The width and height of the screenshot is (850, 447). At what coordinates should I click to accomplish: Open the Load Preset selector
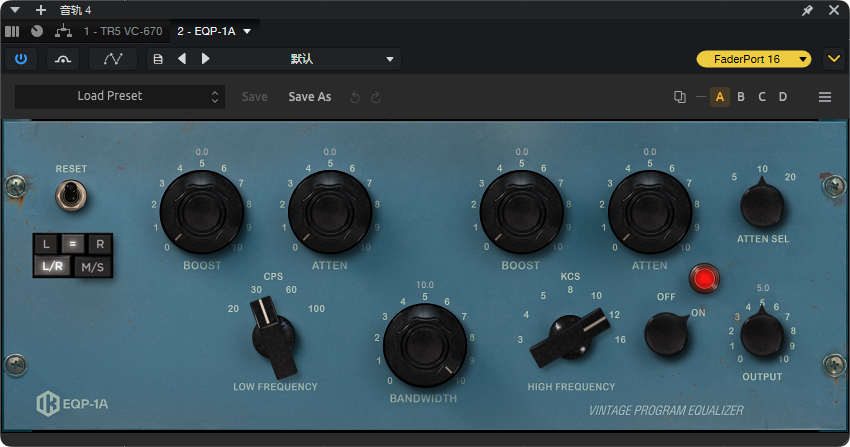(x=119, y=96)
